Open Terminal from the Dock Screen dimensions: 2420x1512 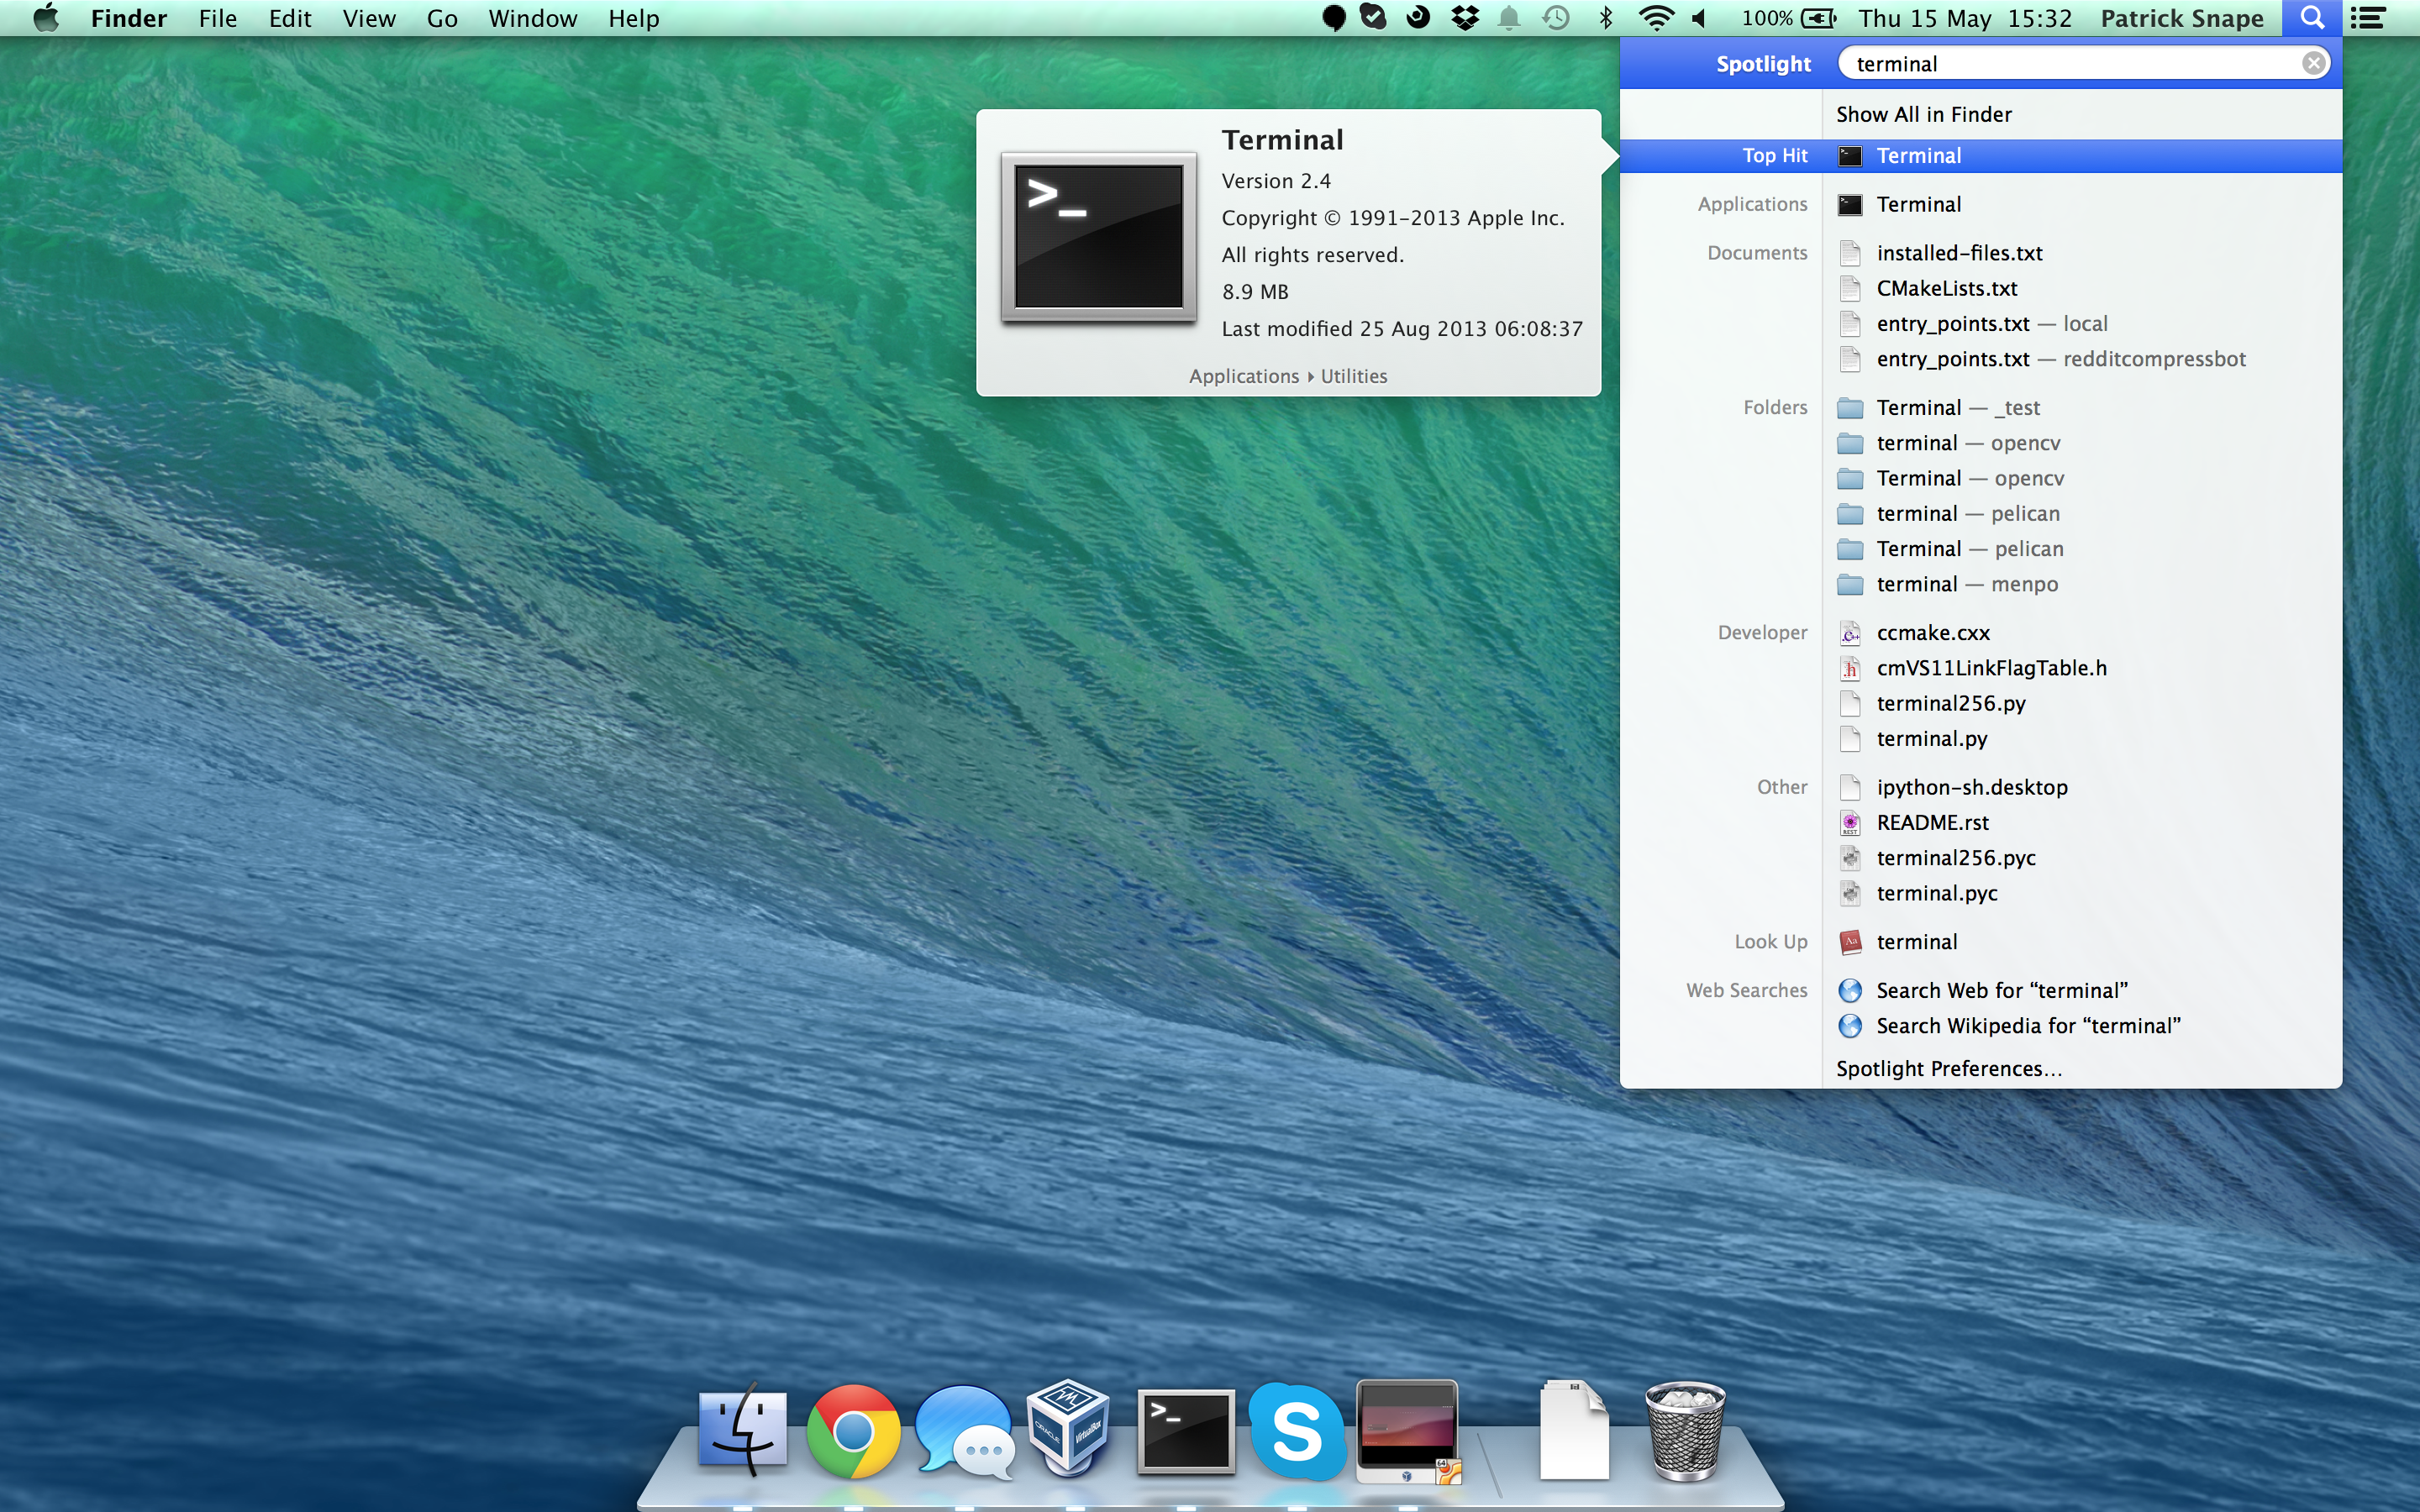pyautogui.click(x=1185, y=1431)
